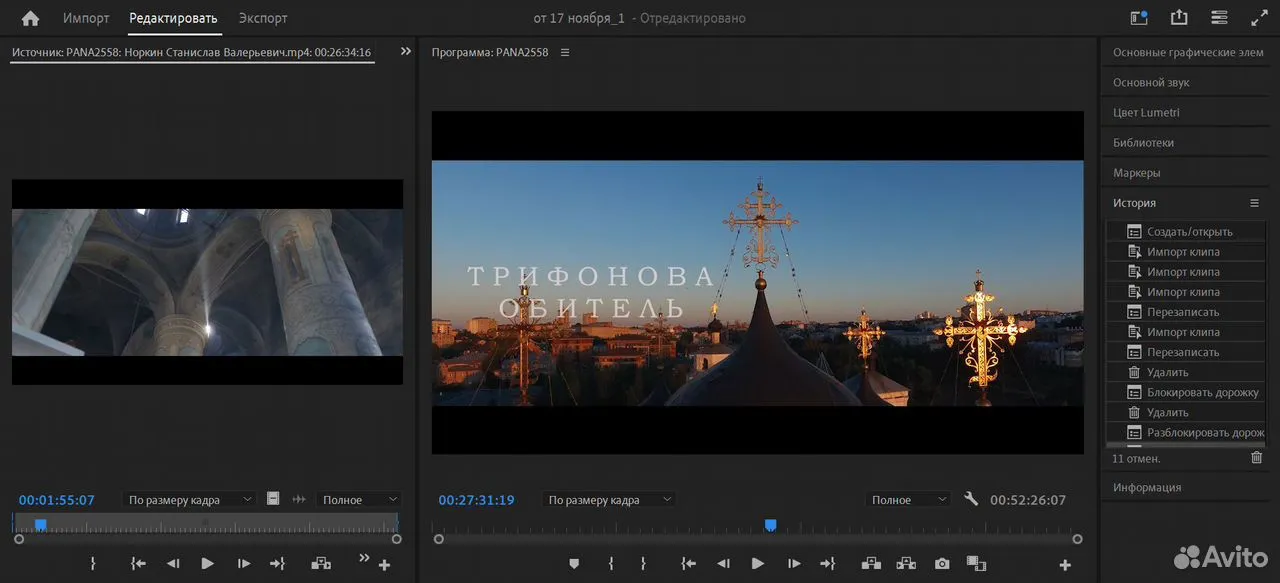The image size is (1280, 583).
Task: Click the Quick Export share icon
Action: 1179,18
